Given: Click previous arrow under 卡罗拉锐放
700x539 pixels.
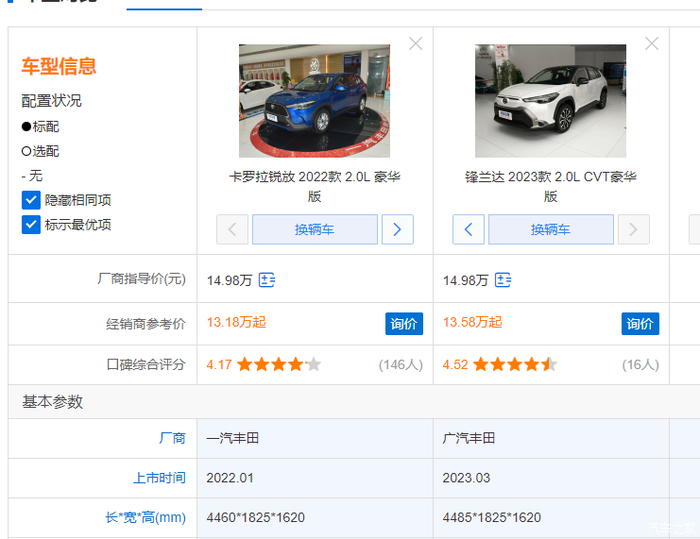Looking at the screenshot, I should (x=232, y=229).
